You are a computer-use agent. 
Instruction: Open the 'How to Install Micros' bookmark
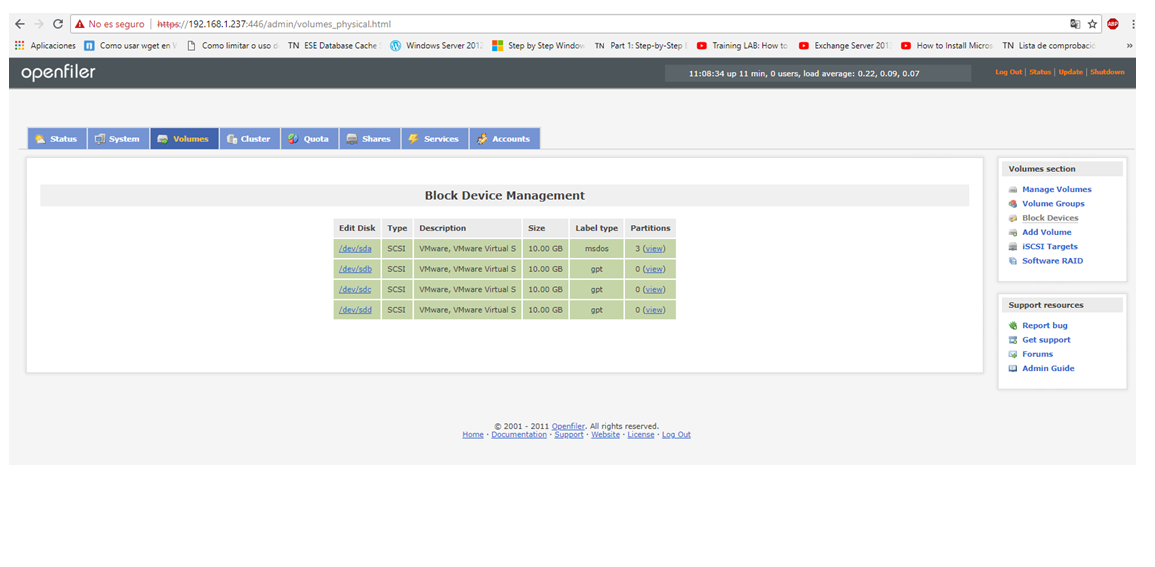tap(947, 45)
